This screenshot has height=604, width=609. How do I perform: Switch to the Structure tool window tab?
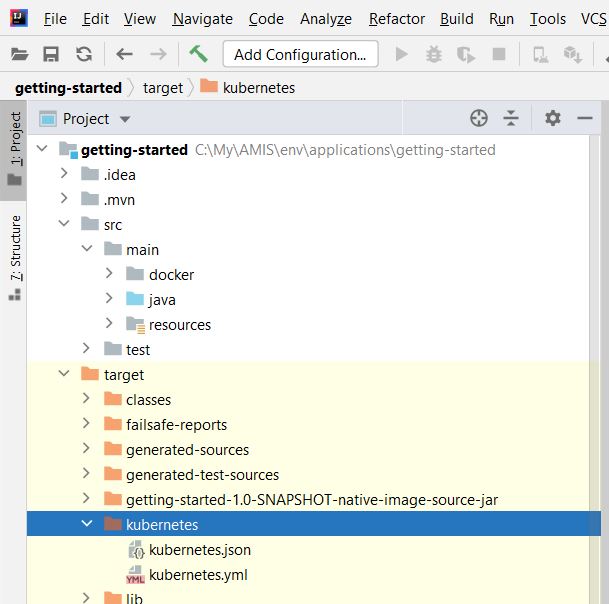15,255
